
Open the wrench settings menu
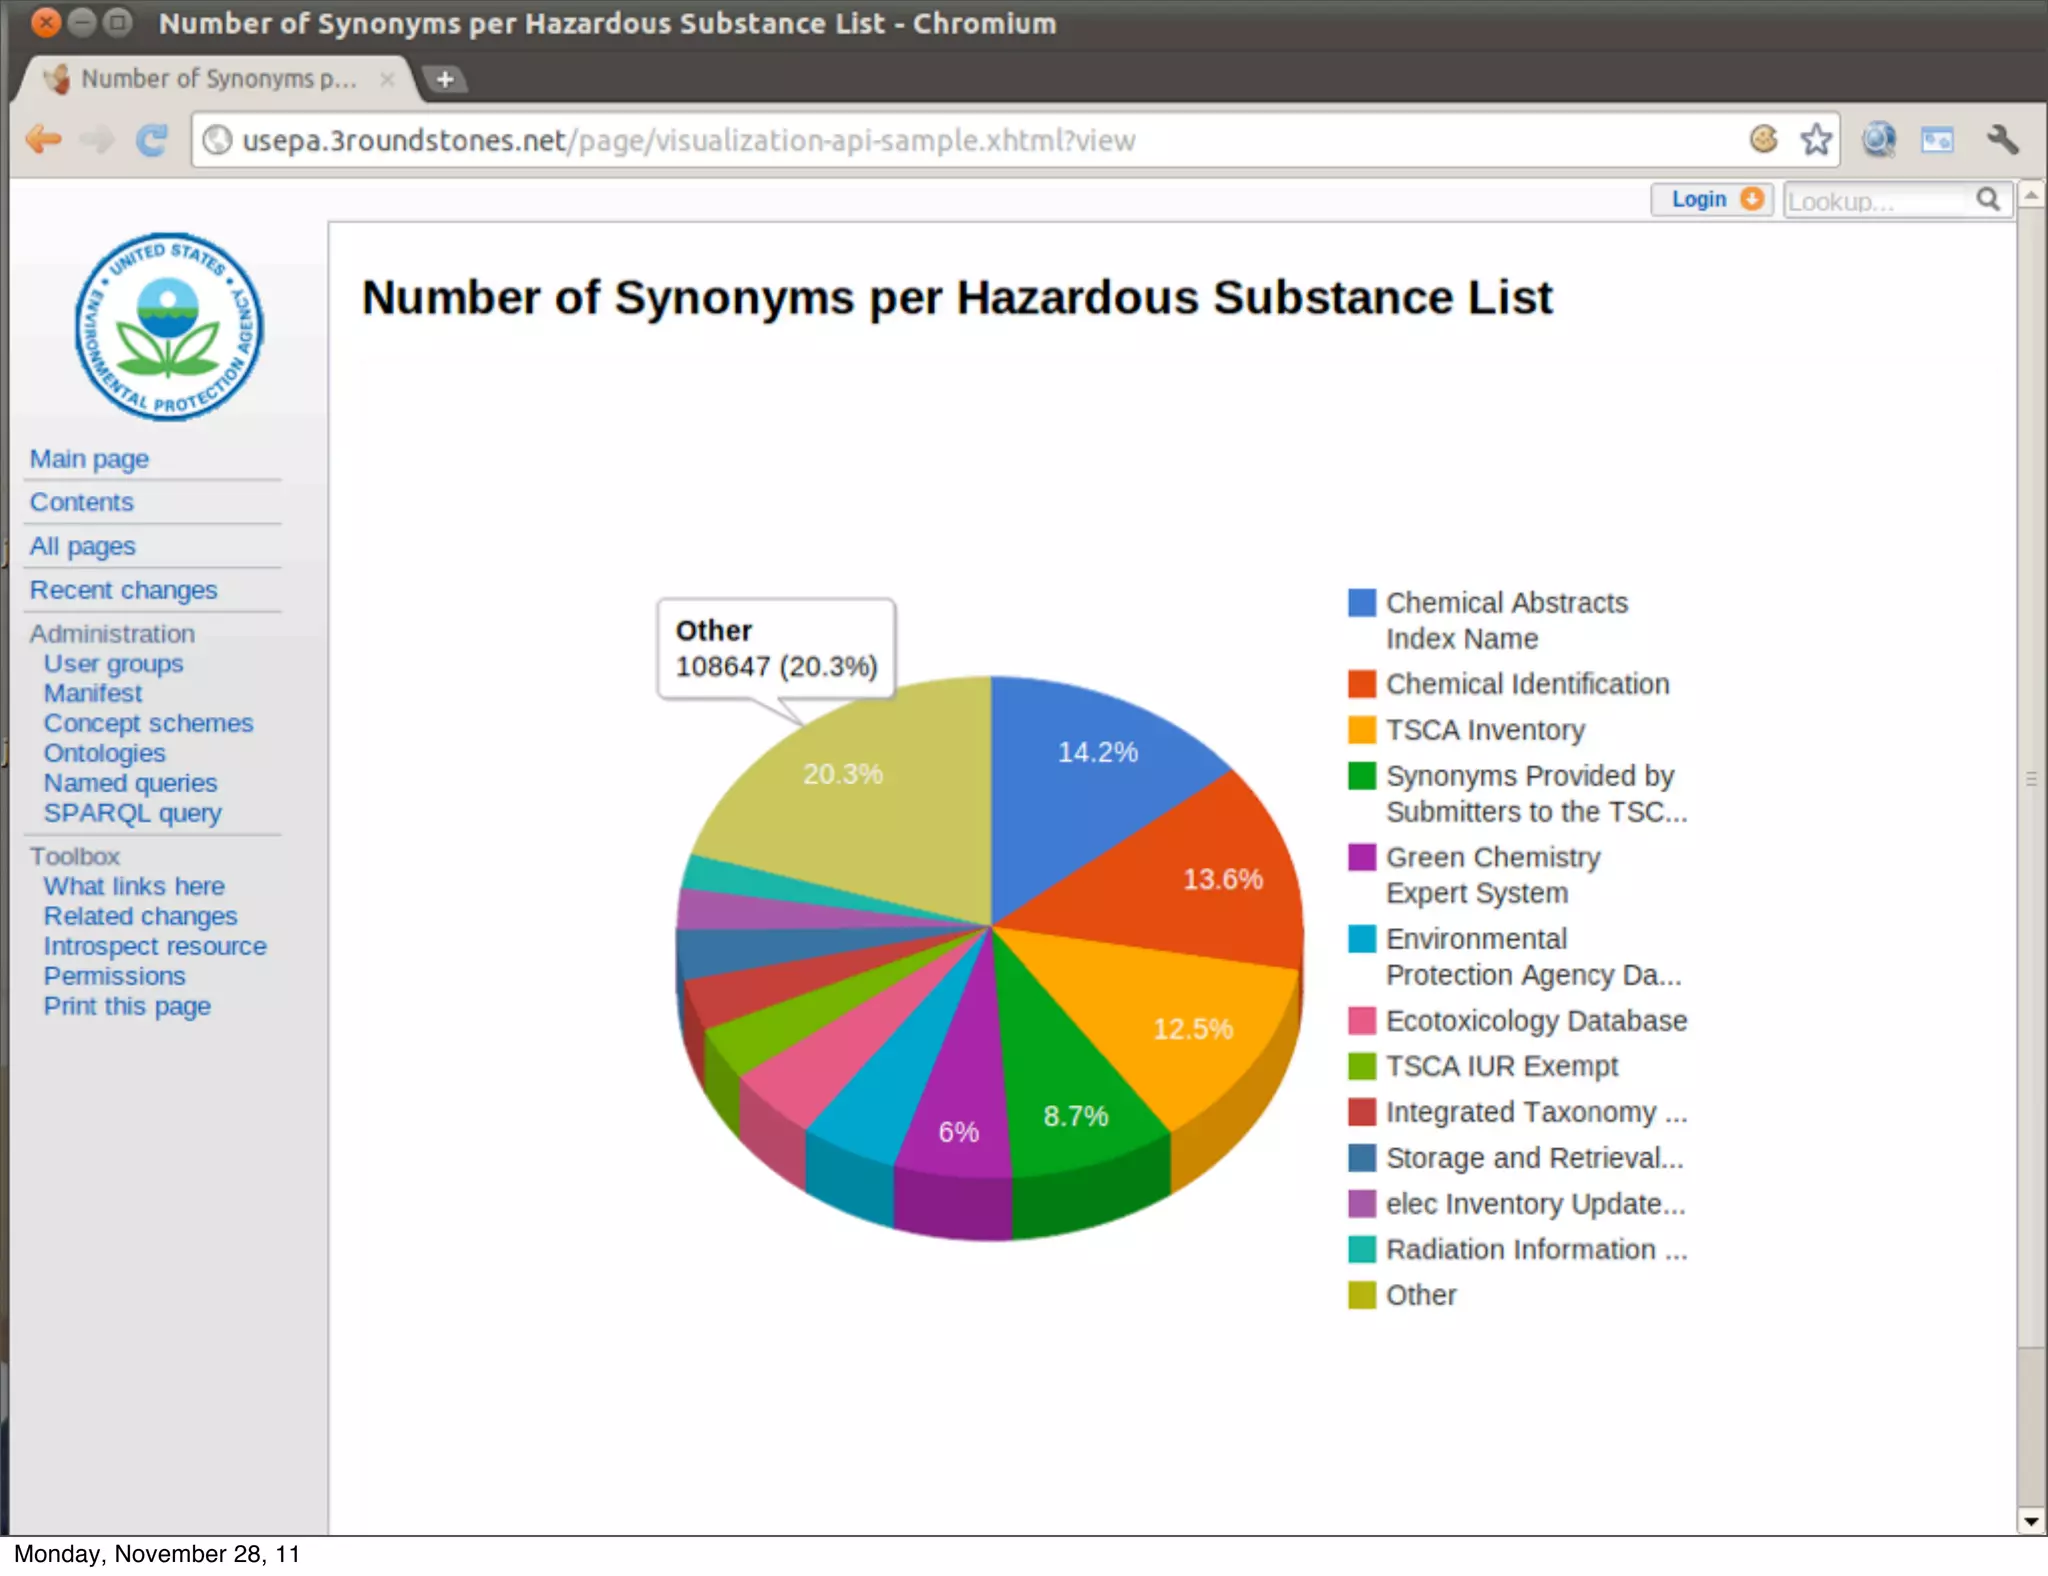coord(2003,139)
